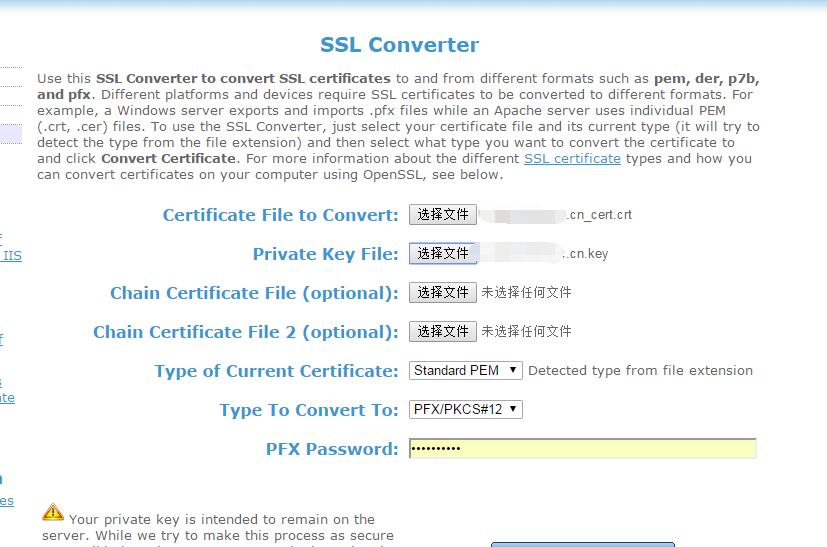Click the Type To Convert To label
The image size is (827, 547).
(309, 410)
